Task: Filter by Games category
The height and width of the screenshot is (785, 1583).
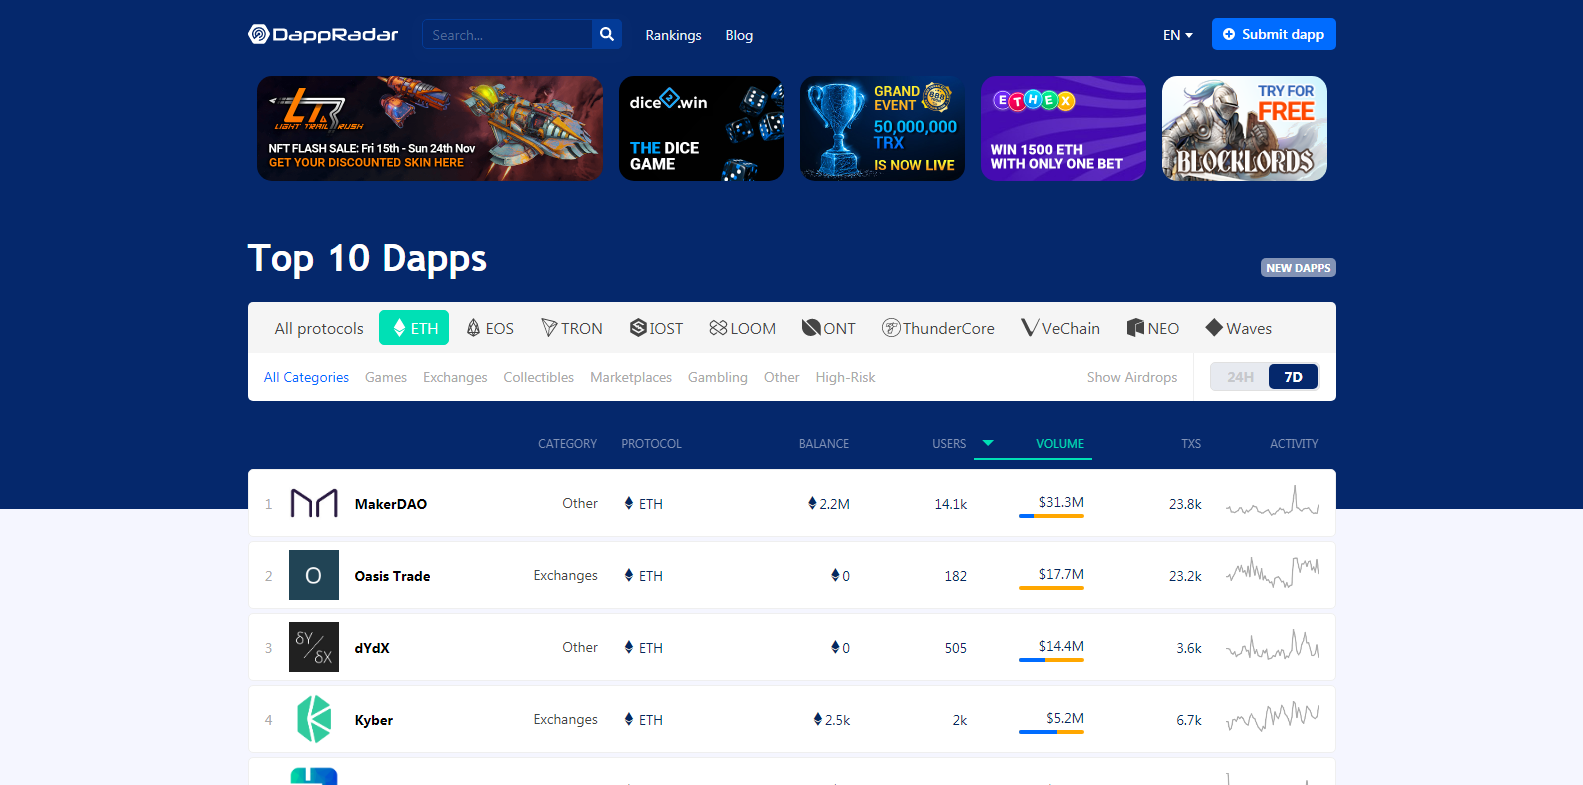Action: pos(386,377)
